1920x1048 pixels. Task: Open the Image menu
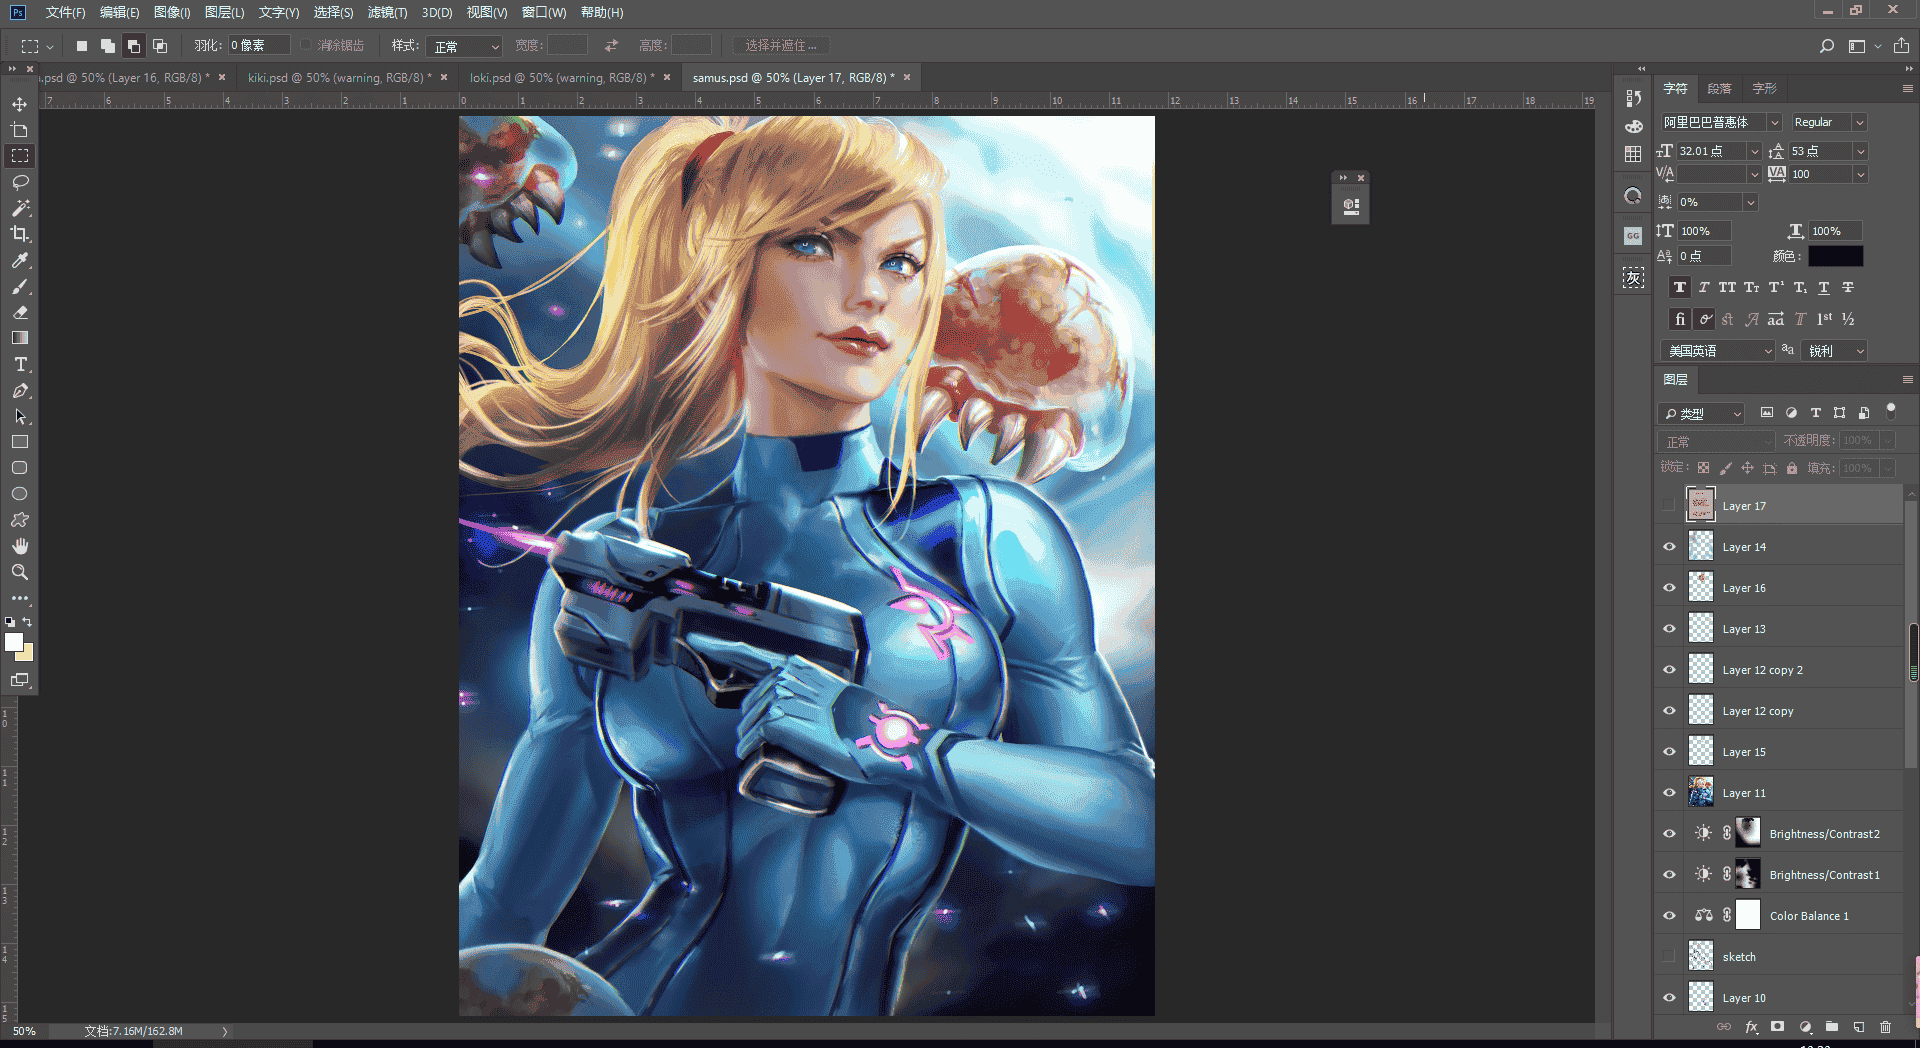pyautogui.click(x=172, y=13)
